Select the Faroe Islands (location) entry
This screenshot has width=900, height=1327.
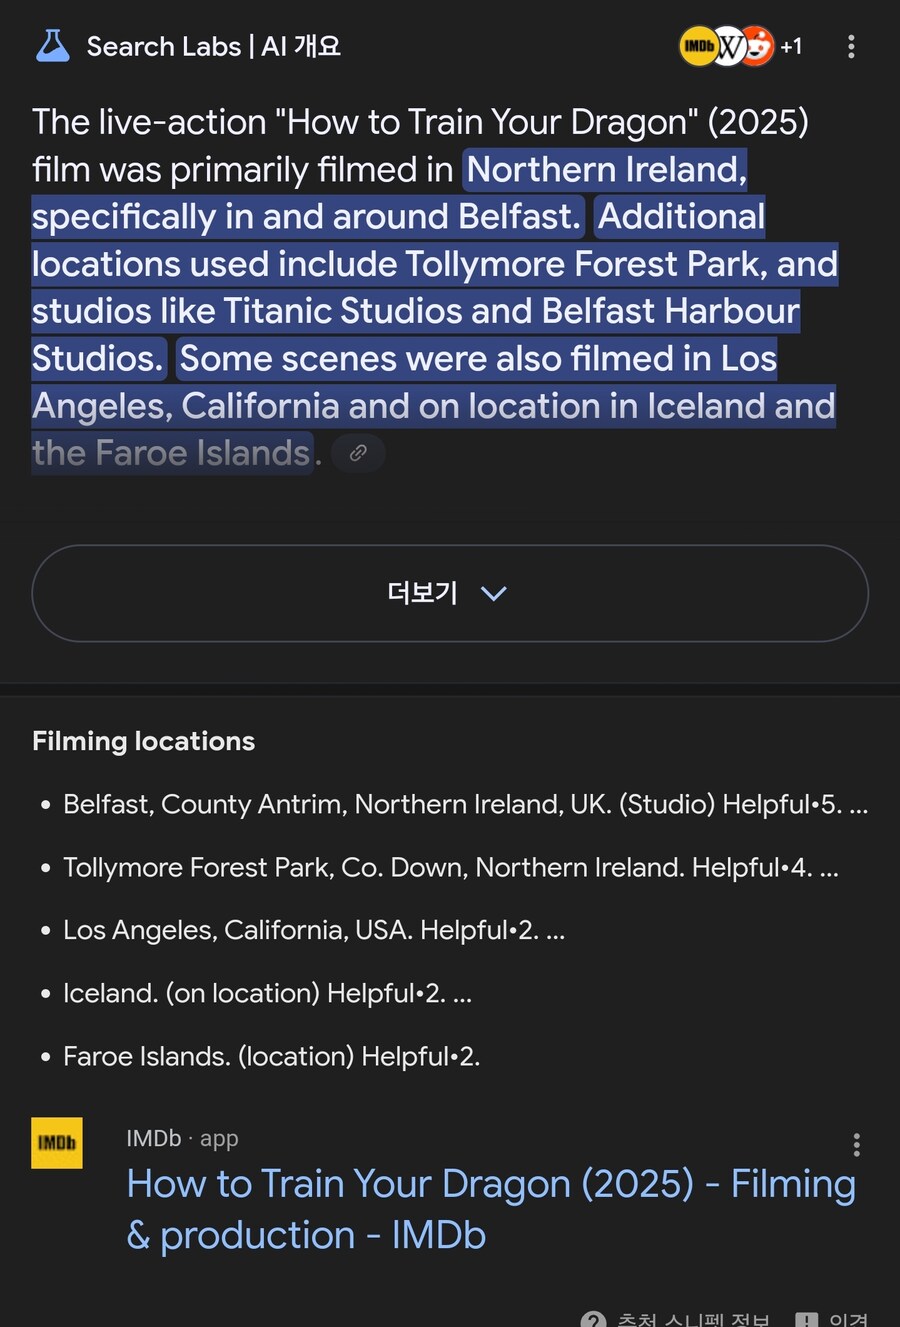[x=272, y=1057]
